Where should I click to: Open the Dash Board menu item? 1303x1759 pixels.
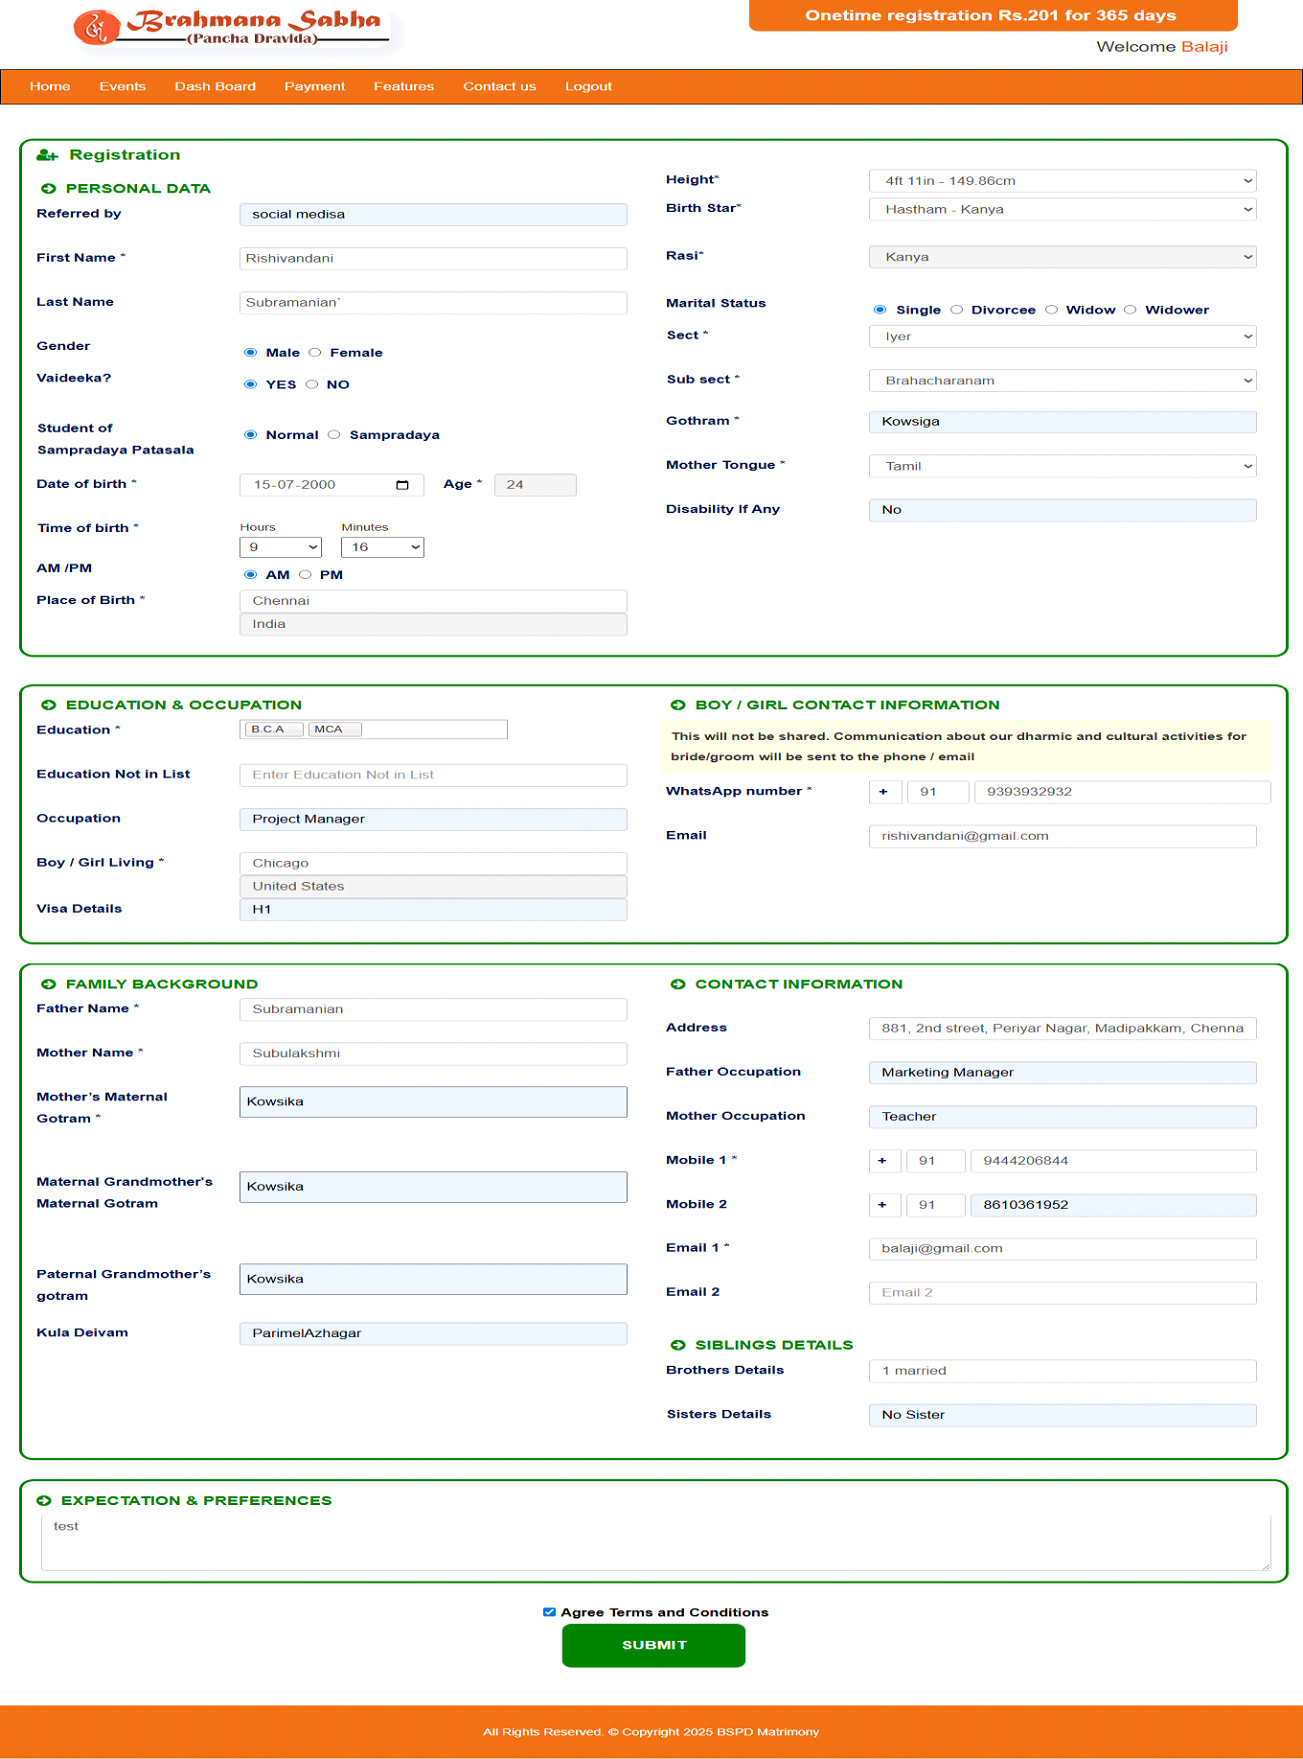coord(215,87)
